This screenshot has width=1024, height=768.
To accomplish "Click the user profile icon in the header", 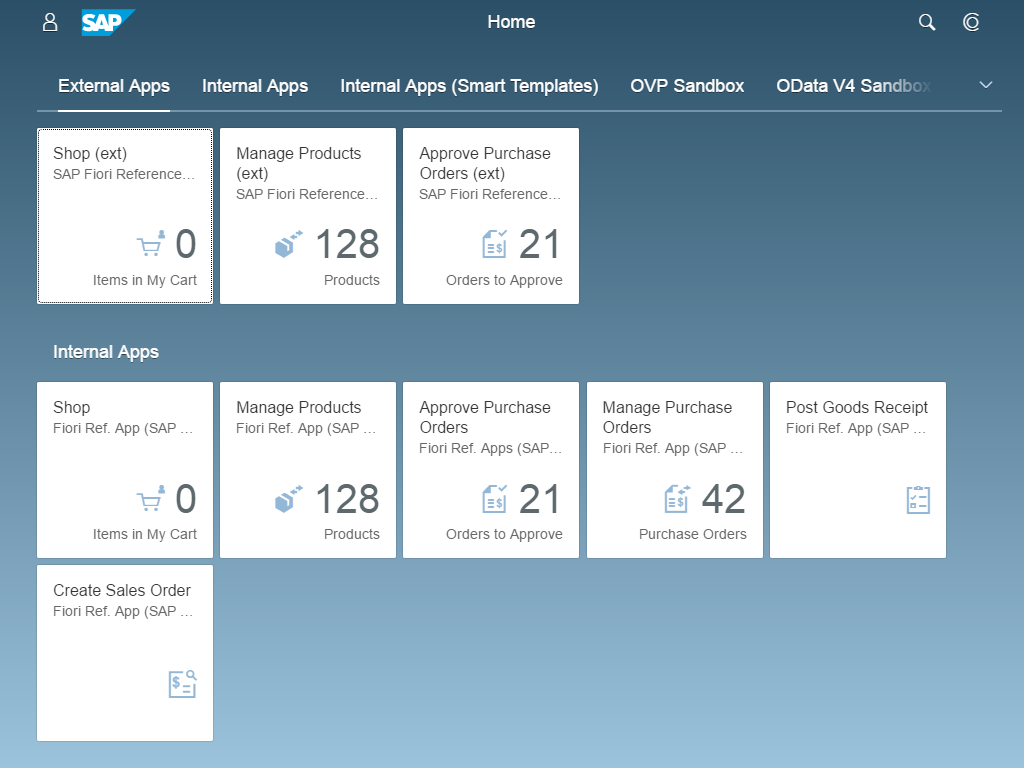I will click(49, 22).
